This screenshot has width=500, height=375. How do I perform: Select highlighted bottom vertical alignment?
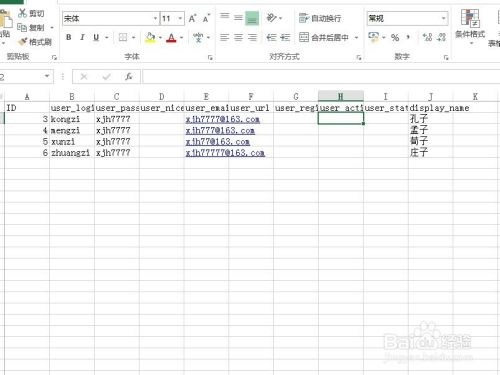coord(252,18)
